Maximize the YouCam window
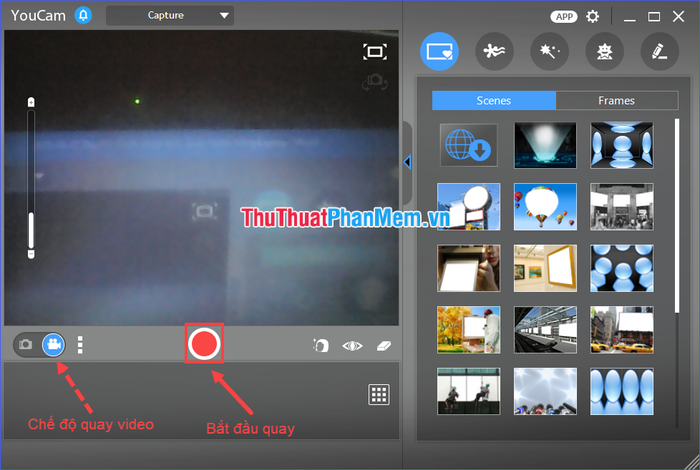 (654, 17)
